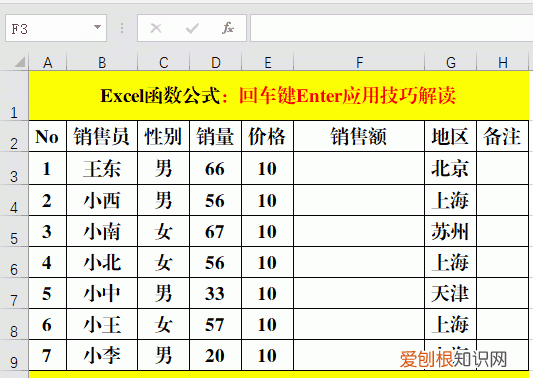Screen dimensions: 533x378
Task: Select row 1 header
Action: click(x=14, y=96)
